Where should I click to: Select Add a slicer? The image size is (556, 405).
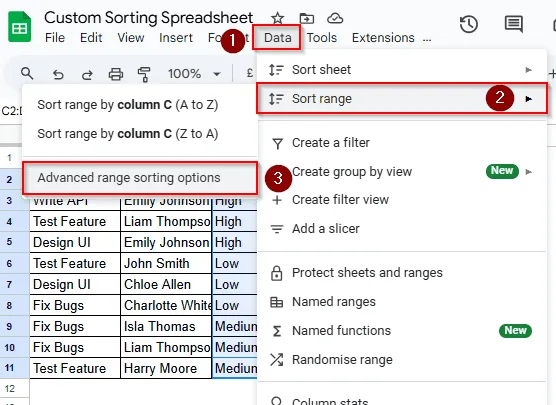(x=401, y=229)
